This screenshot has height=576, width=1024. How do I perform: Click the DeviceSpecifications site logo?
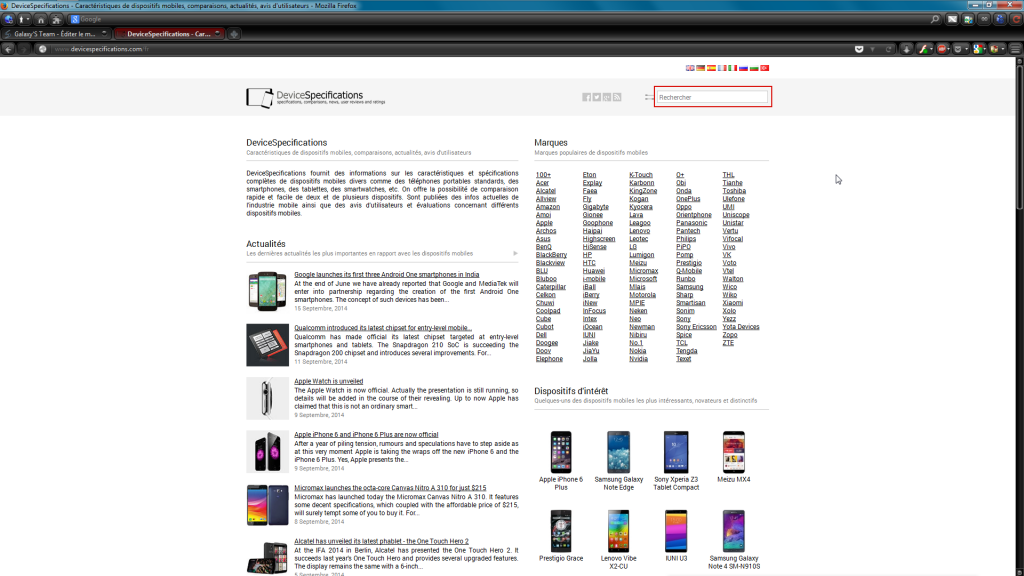(315, 97)
